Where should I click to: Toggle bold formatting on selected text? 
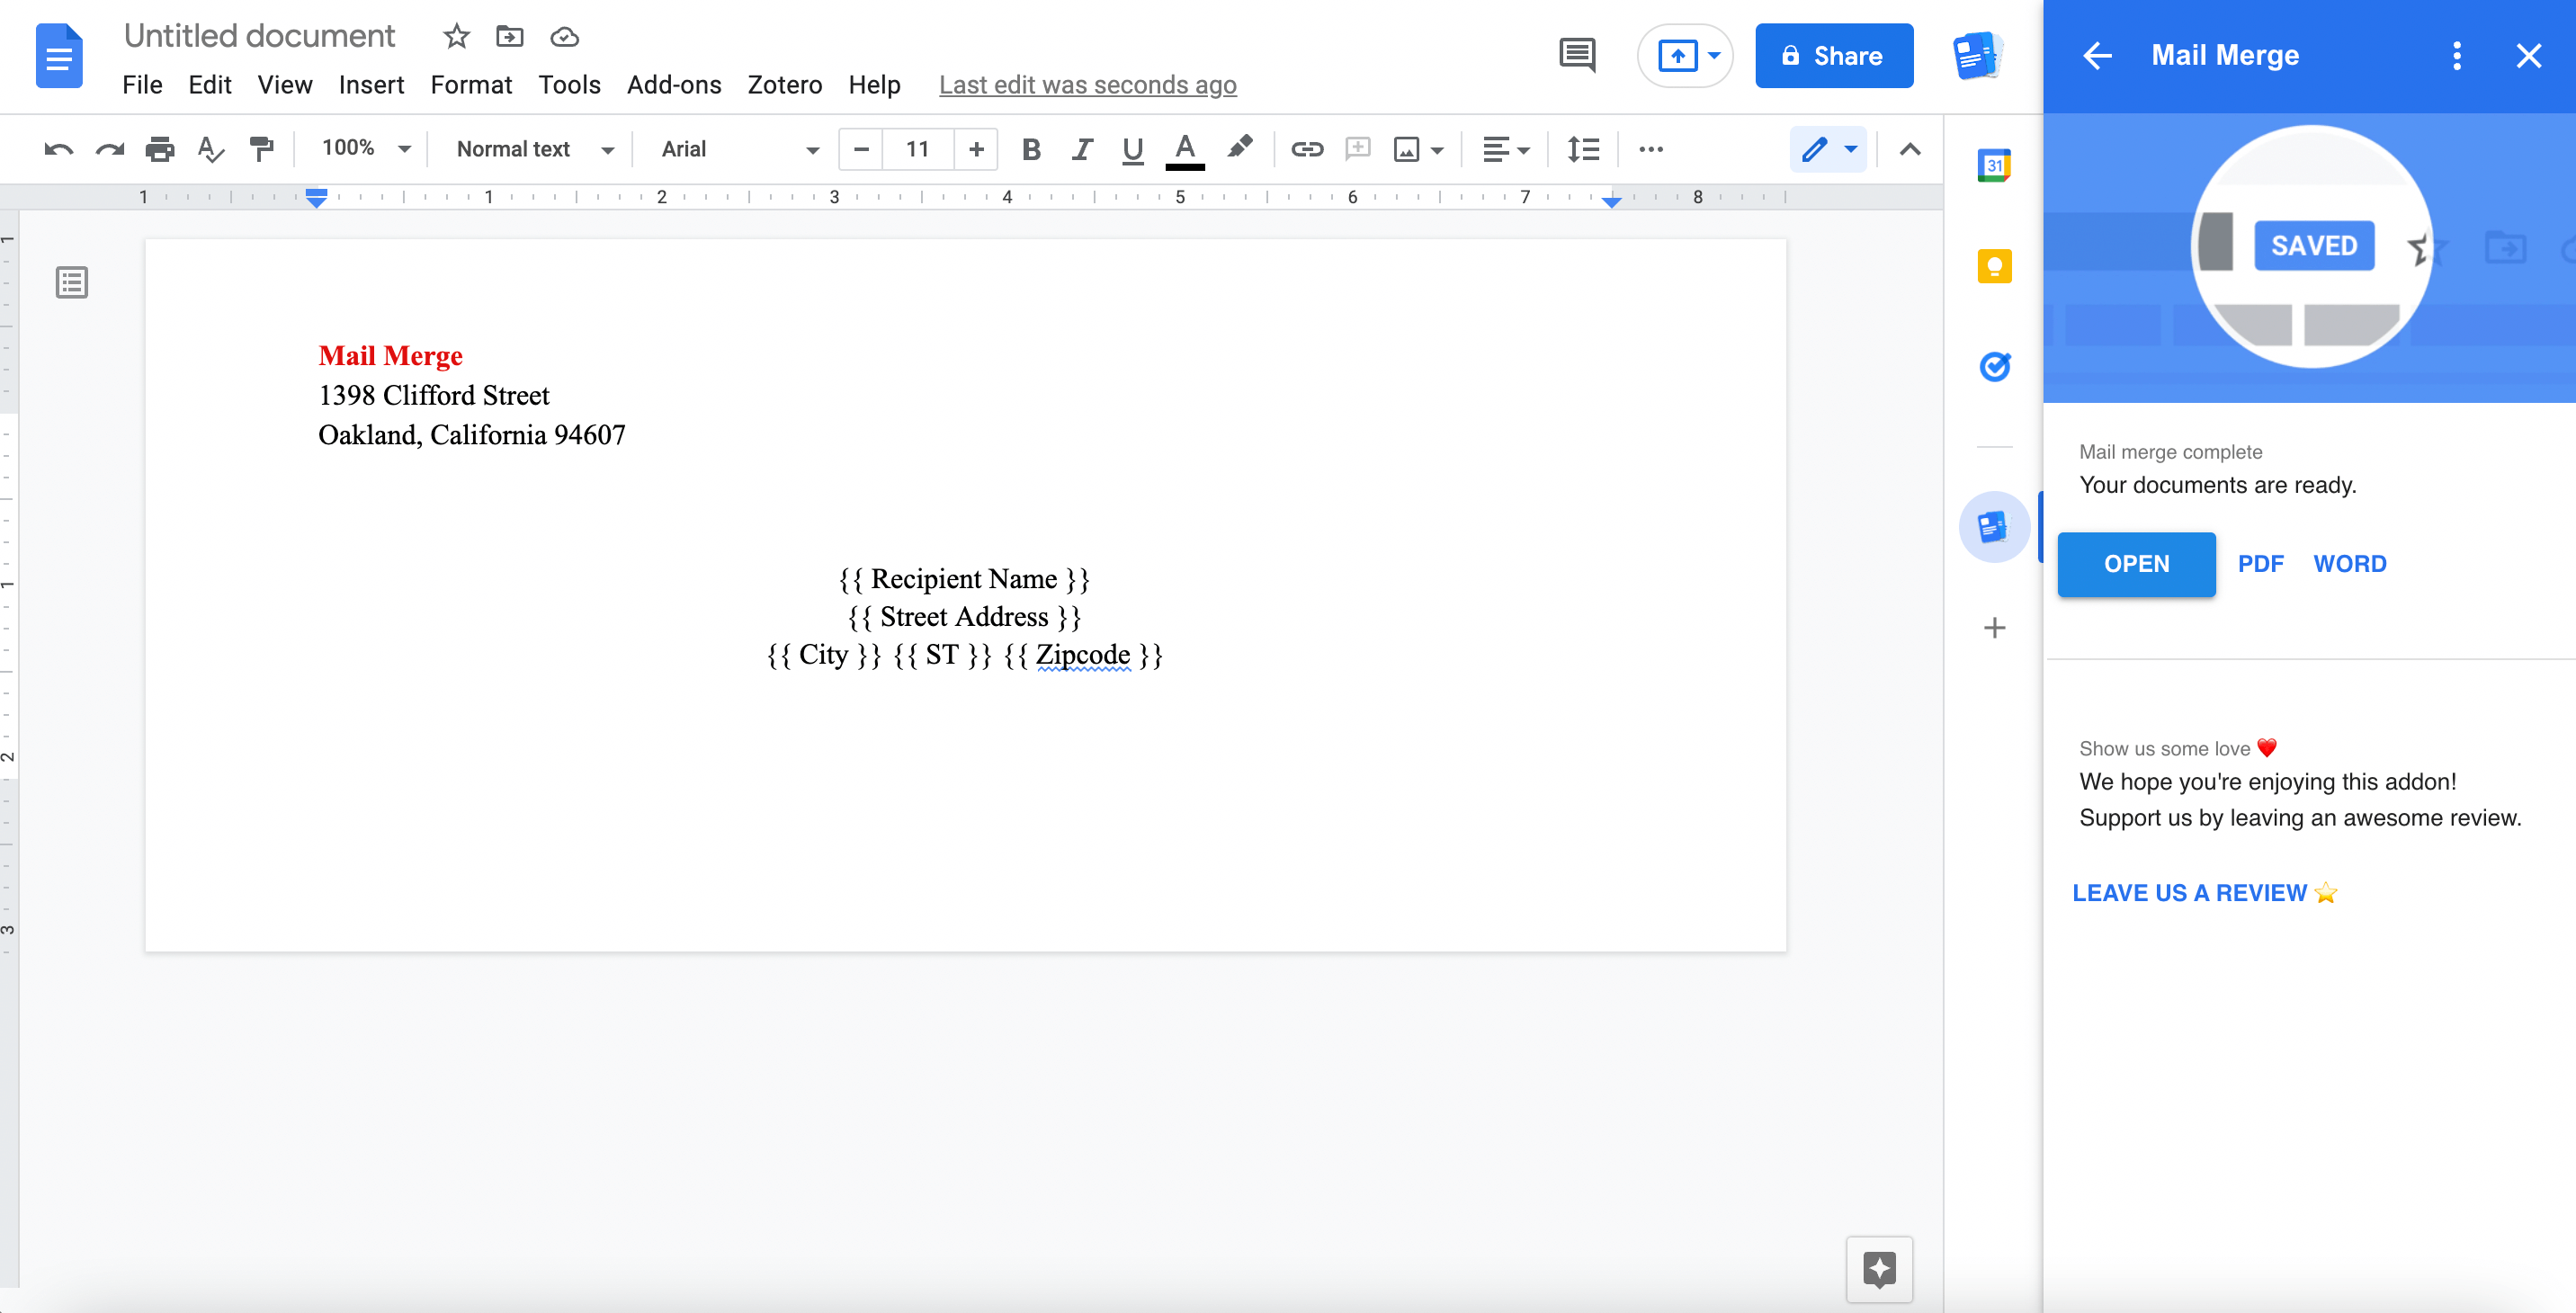(1032, 149)
